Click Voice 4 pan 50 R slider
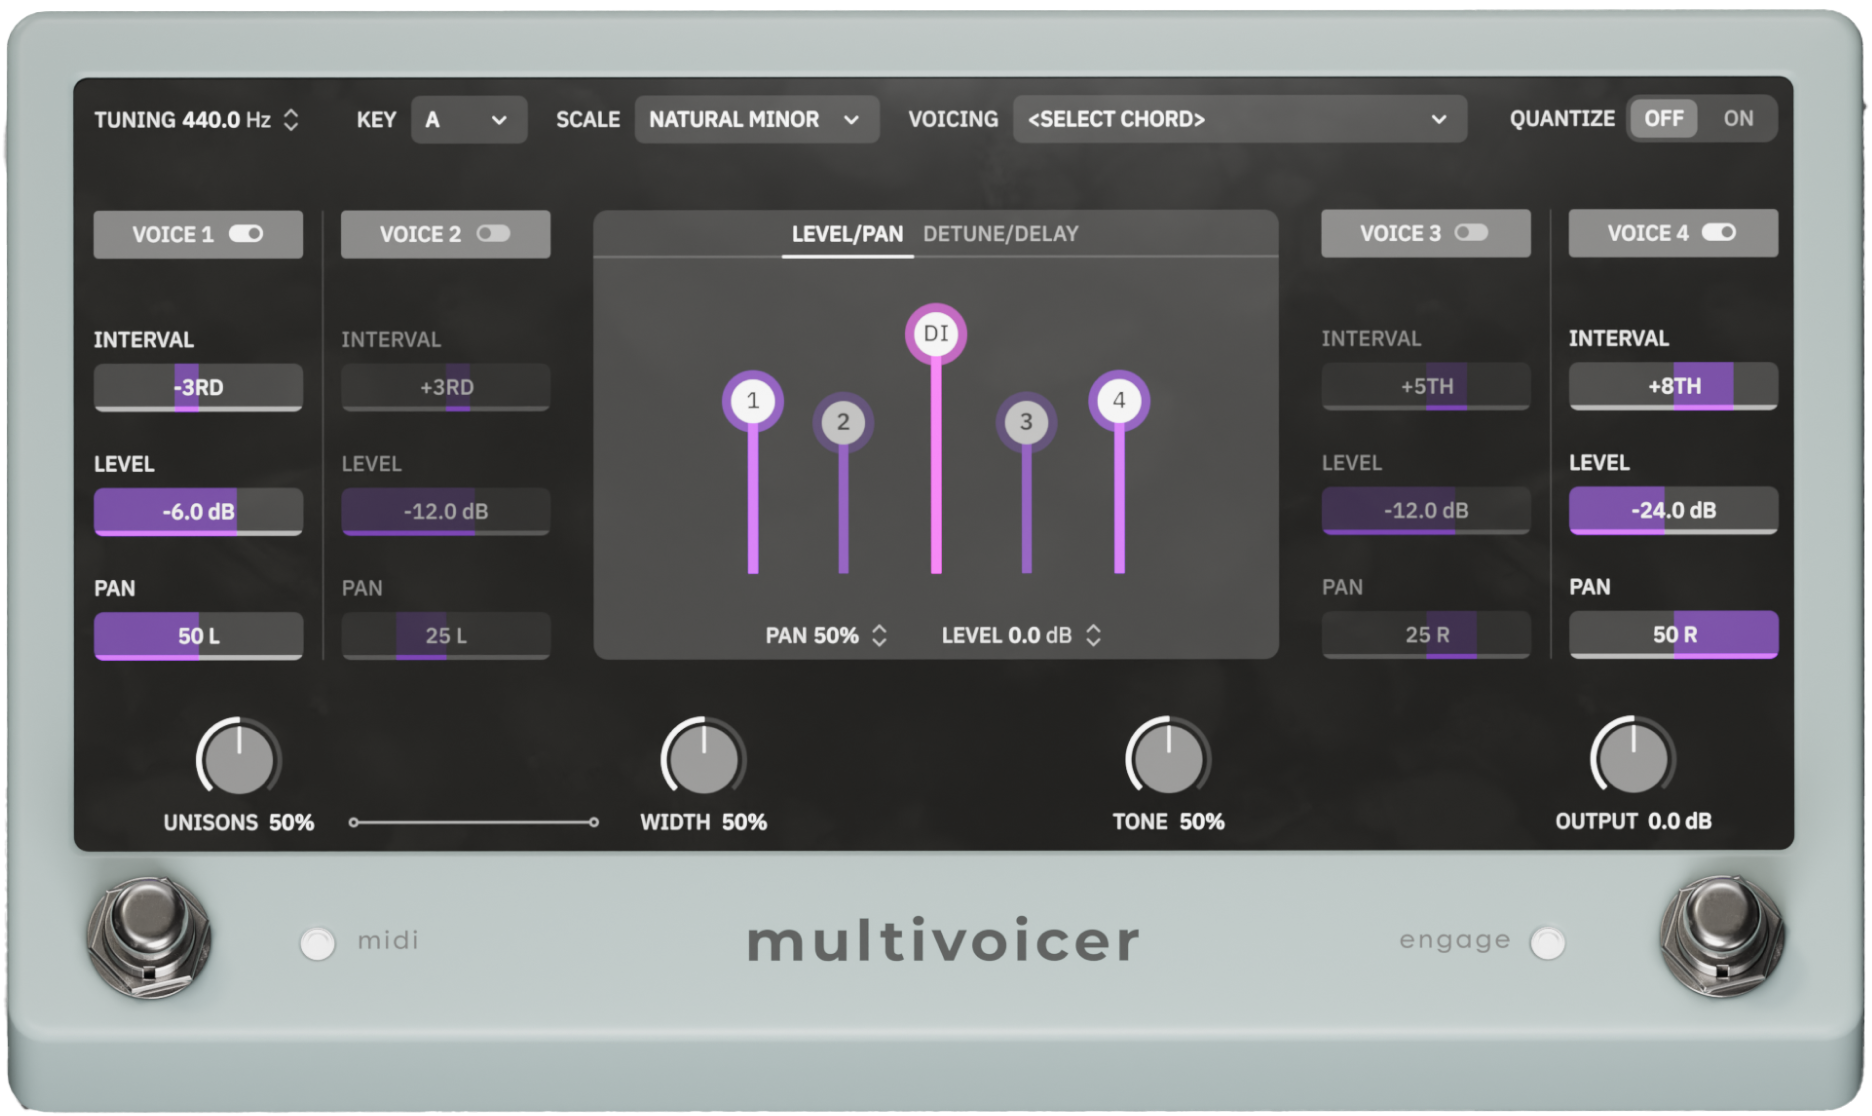 1673,635
